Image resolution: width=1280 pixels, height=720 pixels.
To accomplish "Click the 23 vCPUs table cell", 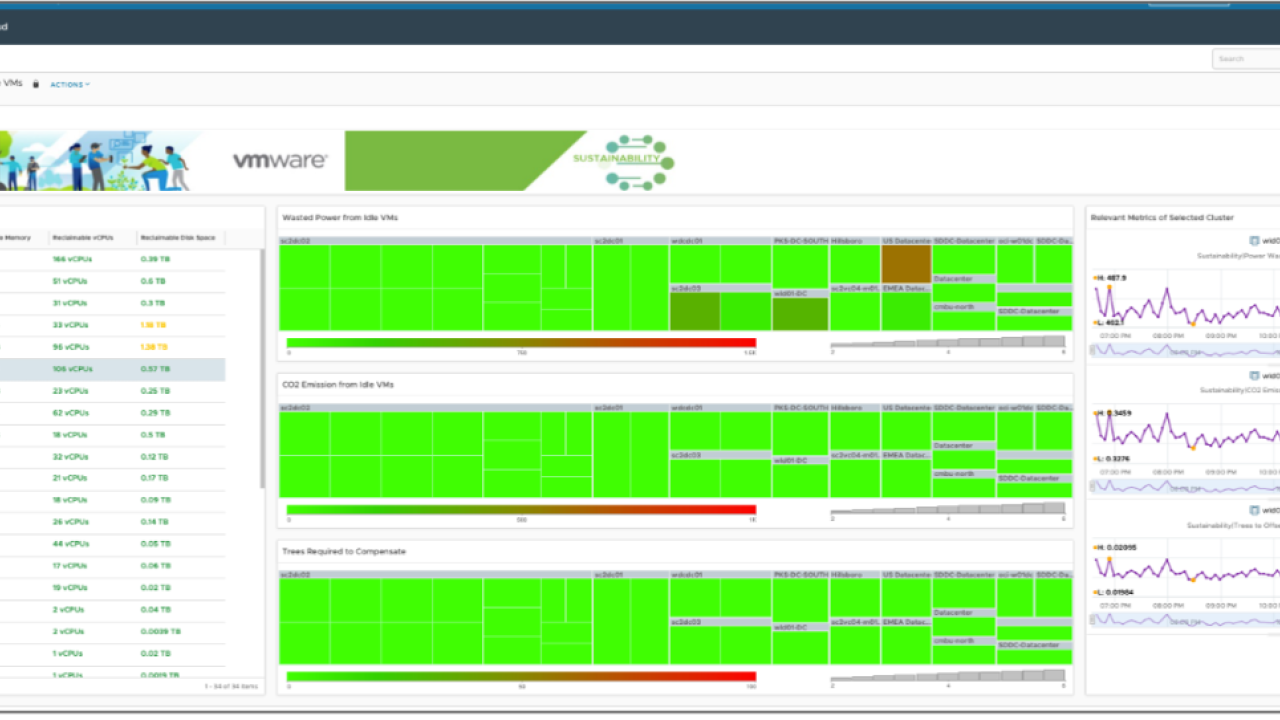I will 69,391.
